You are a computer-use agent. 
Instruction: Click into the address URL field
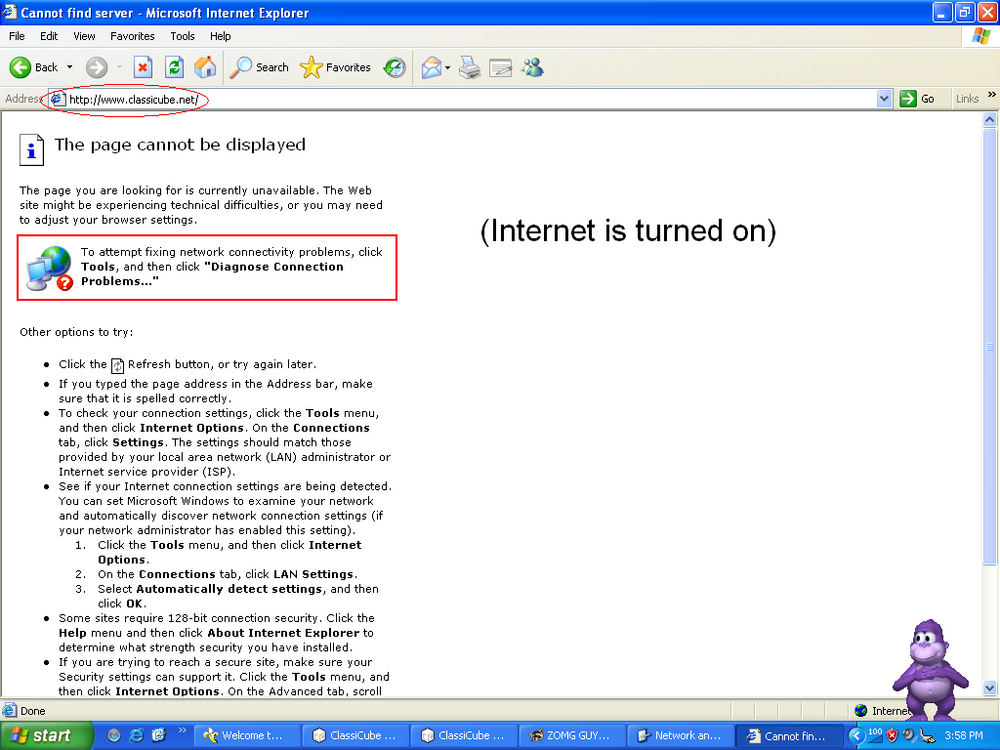(x=471, y=99)
